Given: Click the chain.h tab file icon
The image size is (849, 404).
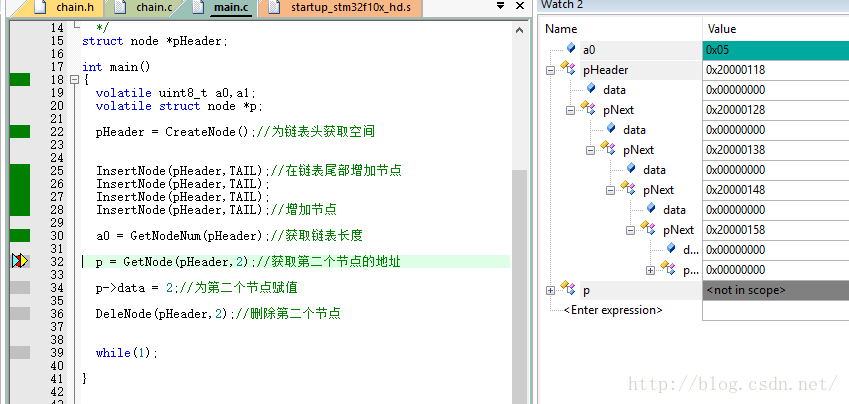Looking at the screenshot, I should click(40, 7).
